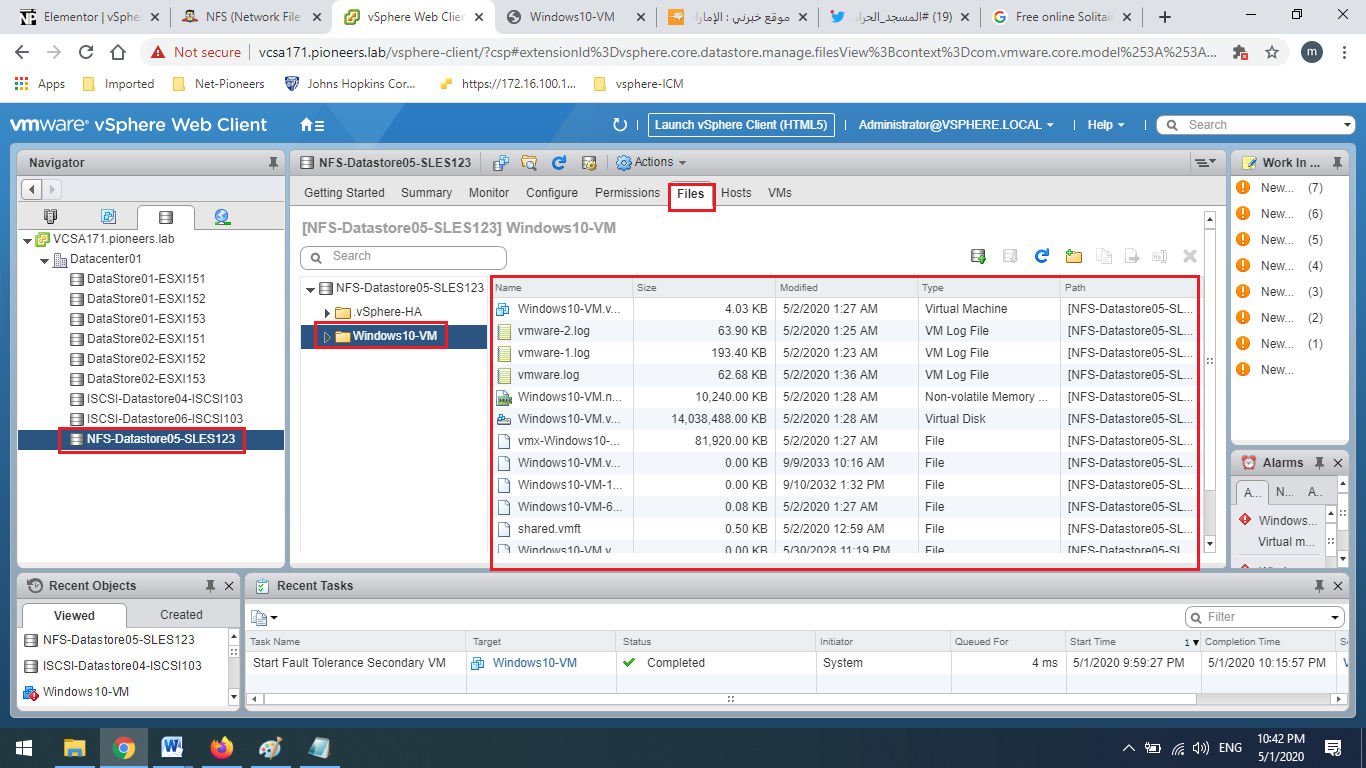The image size is (1366, 768).
Task: Pin the Navigator panel
Action: pos(273,162)
